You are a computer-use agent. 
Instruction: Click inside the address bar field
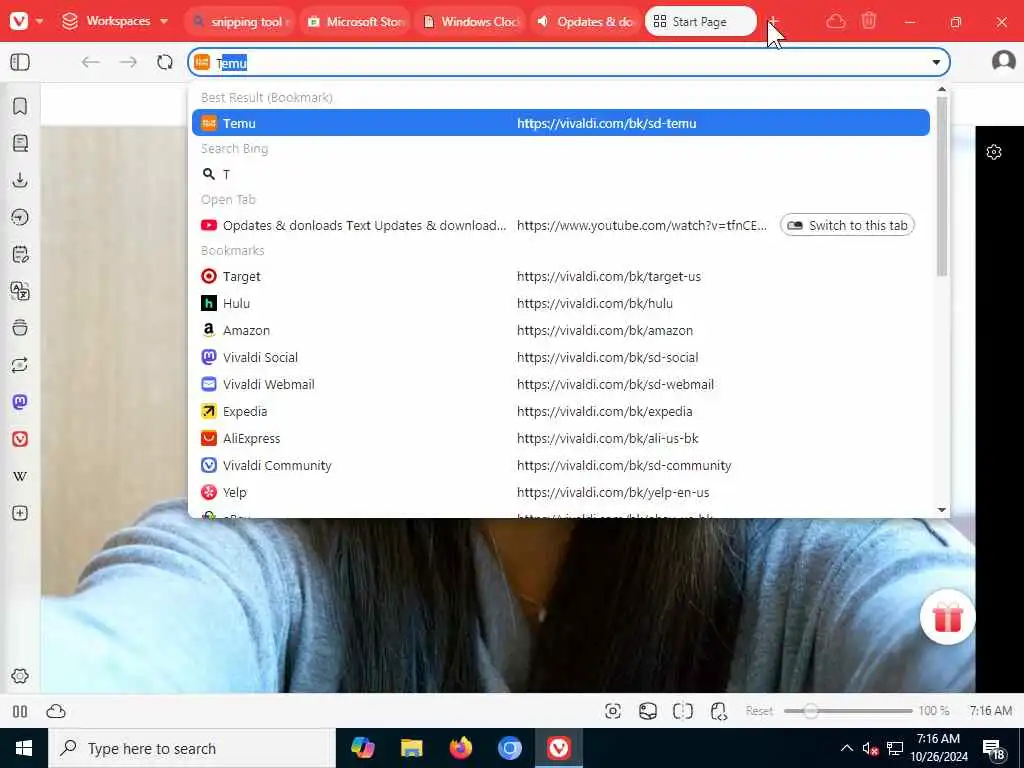coord(568,62)
